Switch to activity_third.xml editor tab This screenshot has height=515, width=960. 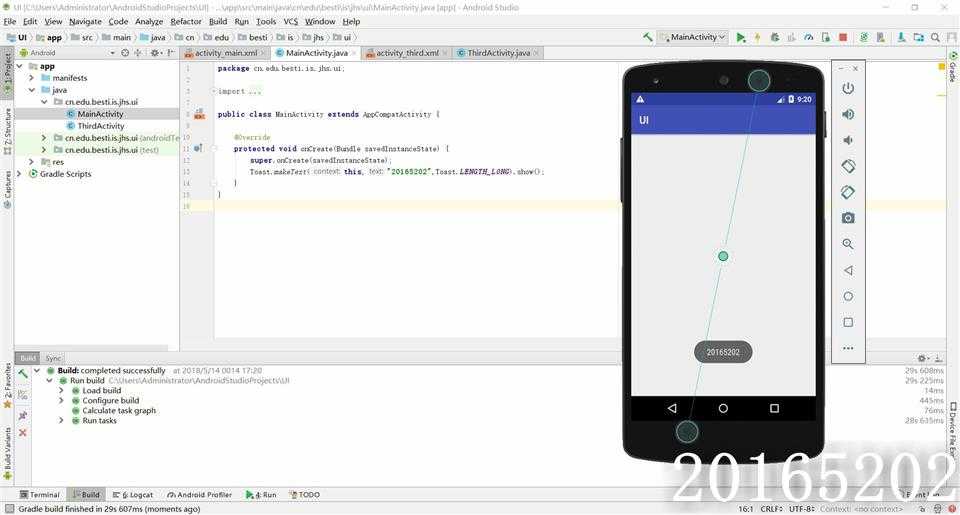coord(407,53)
